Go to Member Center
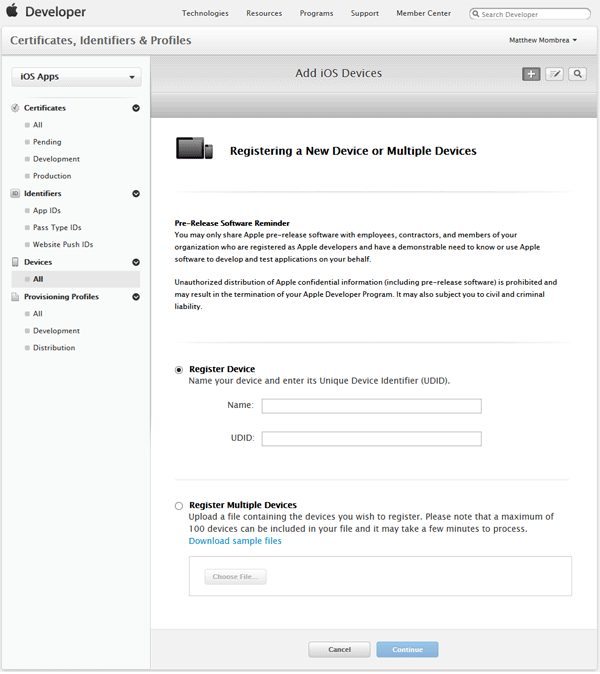The image size is (600, 674). point(423,13)
